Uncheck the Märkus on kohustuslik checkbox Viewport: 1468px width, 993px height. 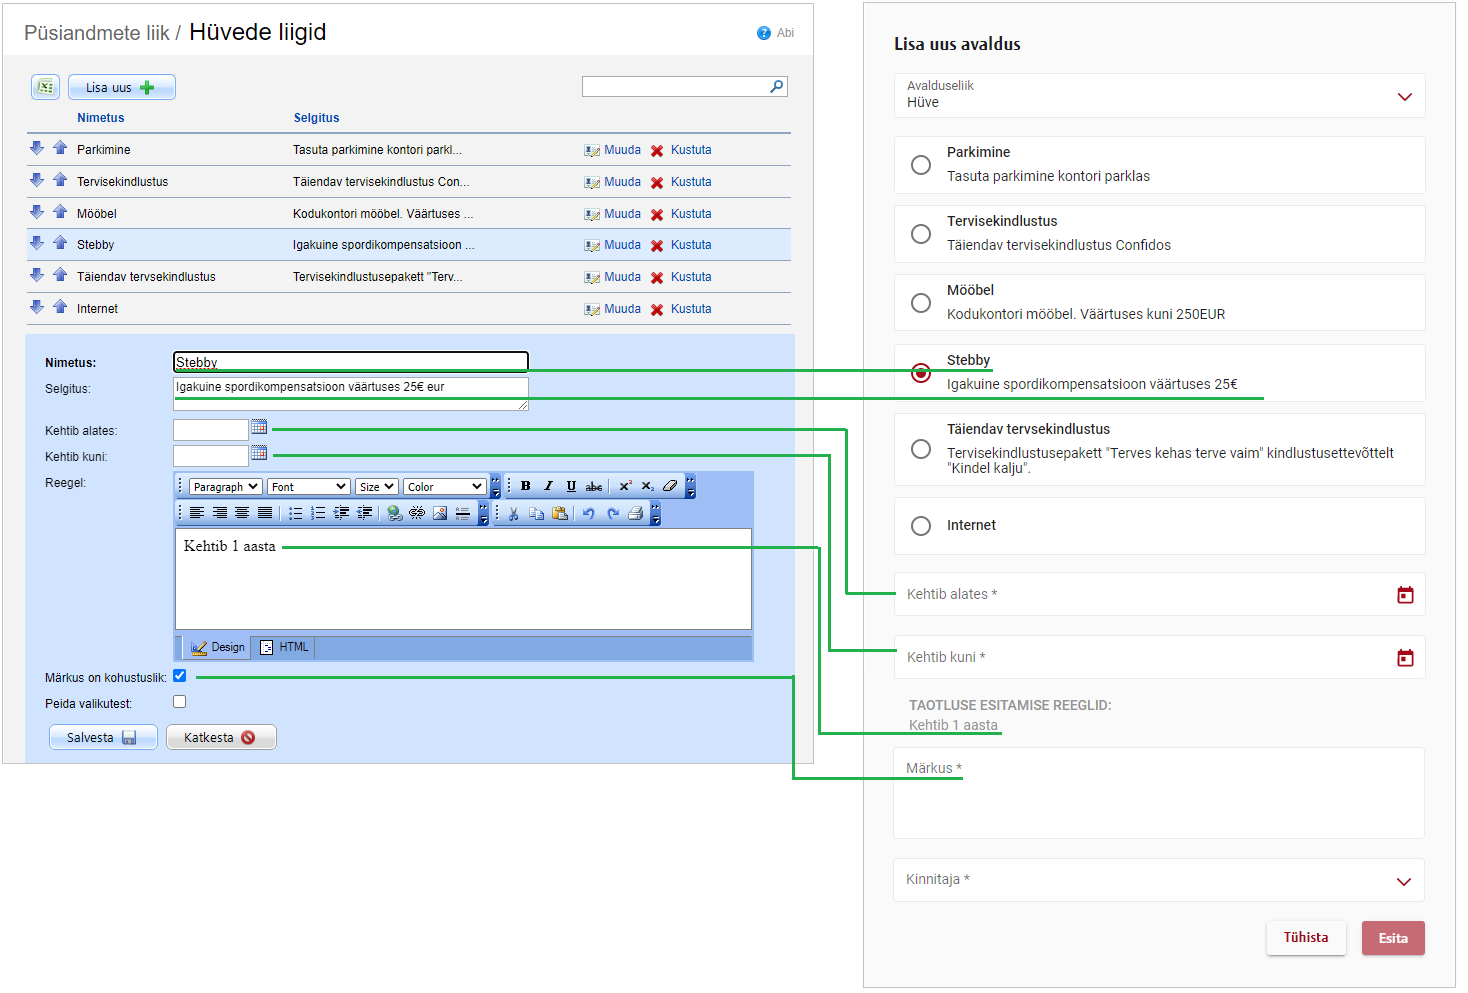[180, 676]
